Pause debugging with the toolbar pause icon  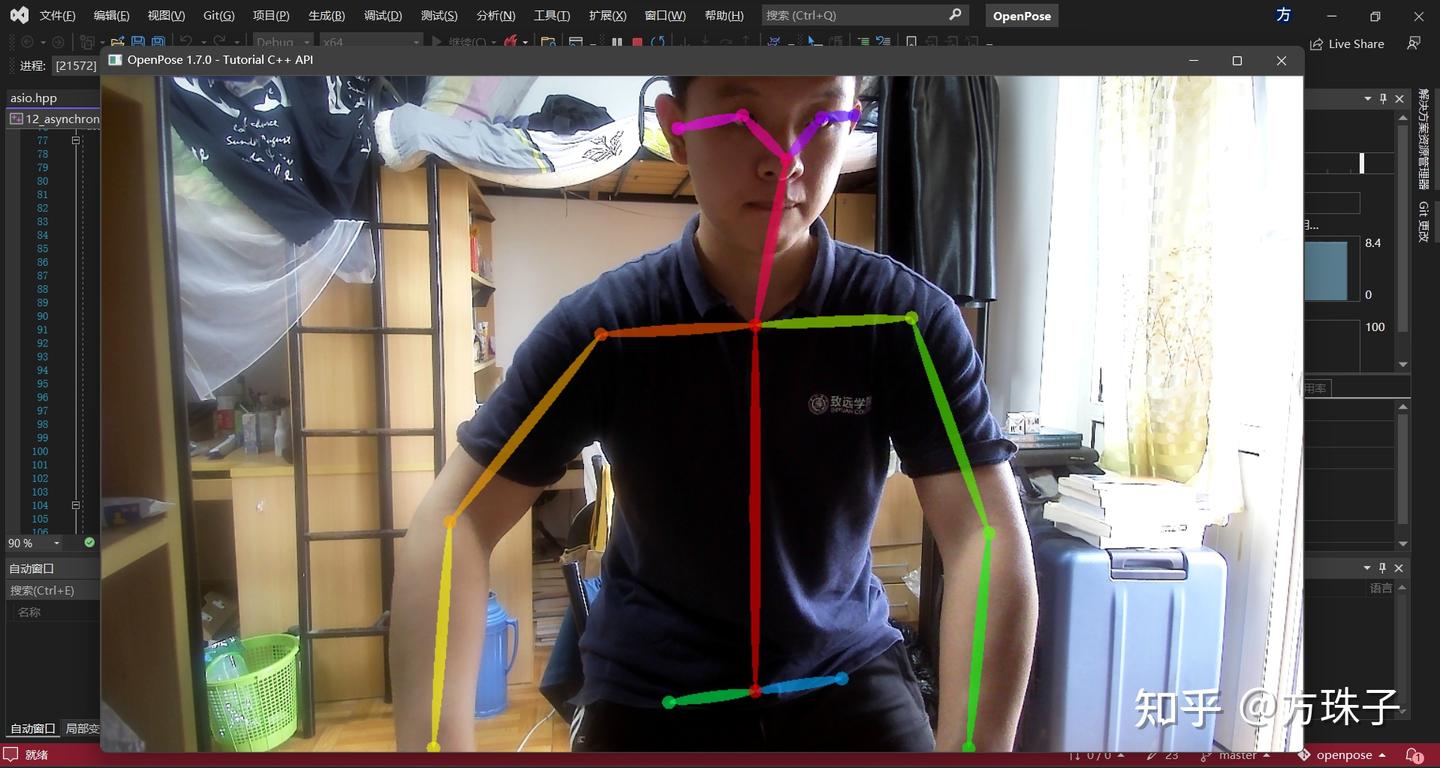coord(616,43)
